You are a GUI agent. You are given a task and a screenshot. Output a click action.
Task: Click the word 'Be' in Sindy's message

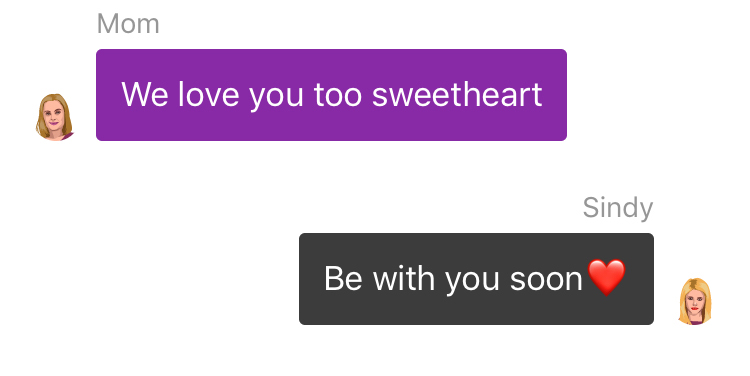point(343,278)
